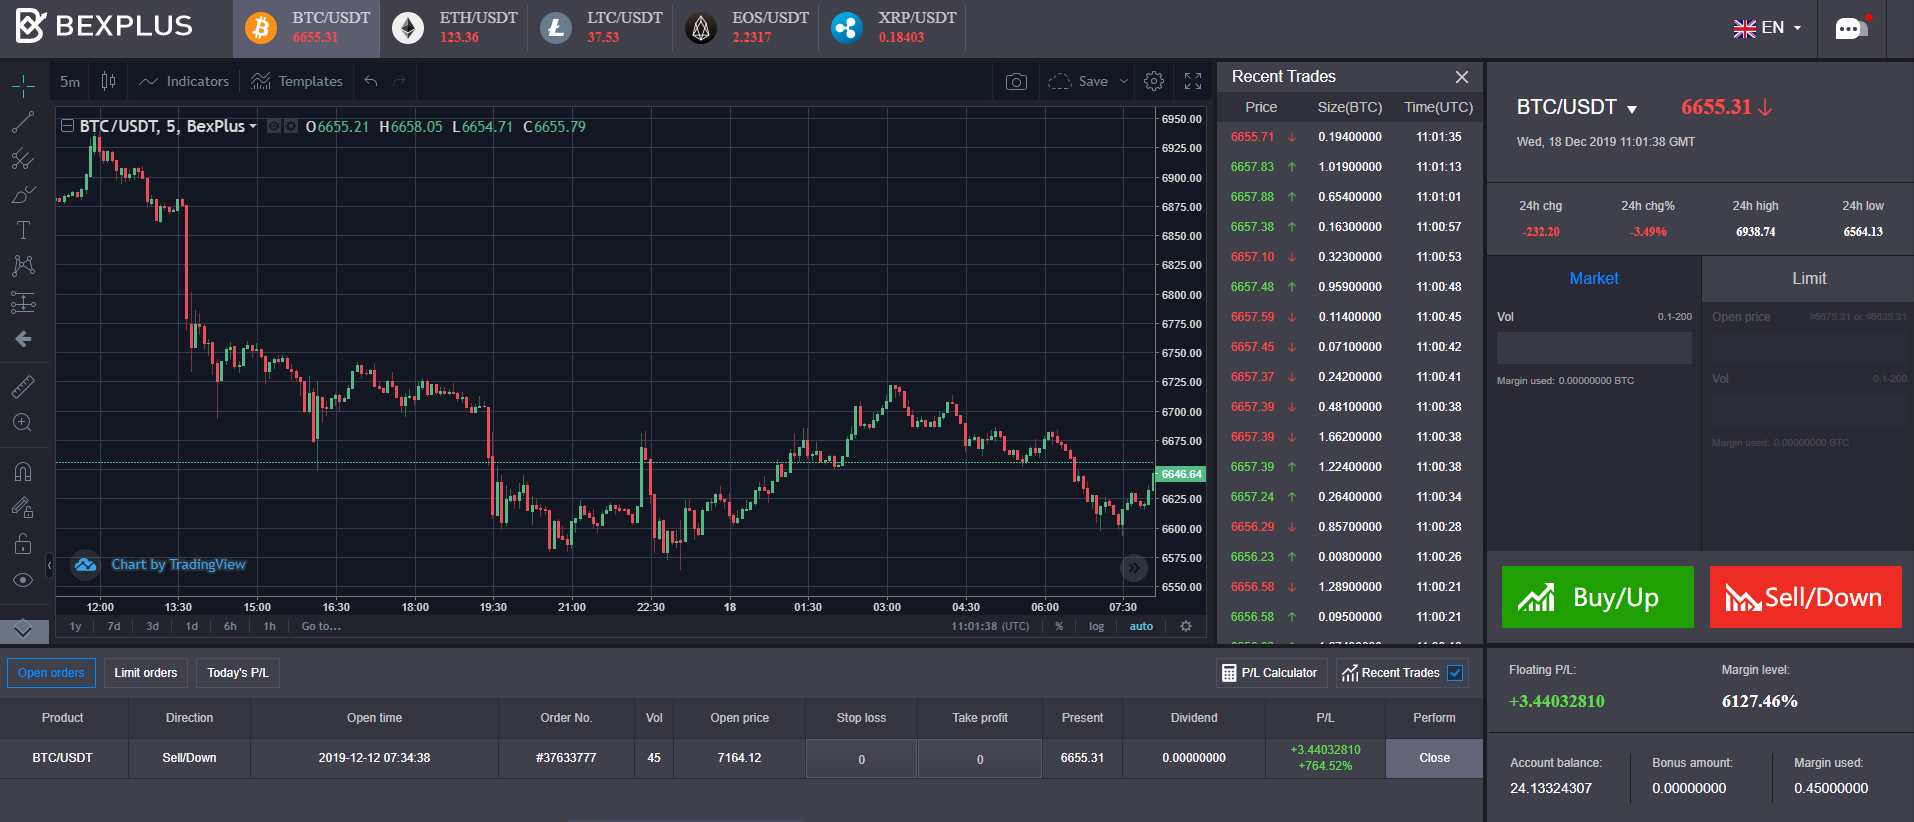Open the live chat support icon
This screenshot has height=822, width=1914.
pos(1850,28)
